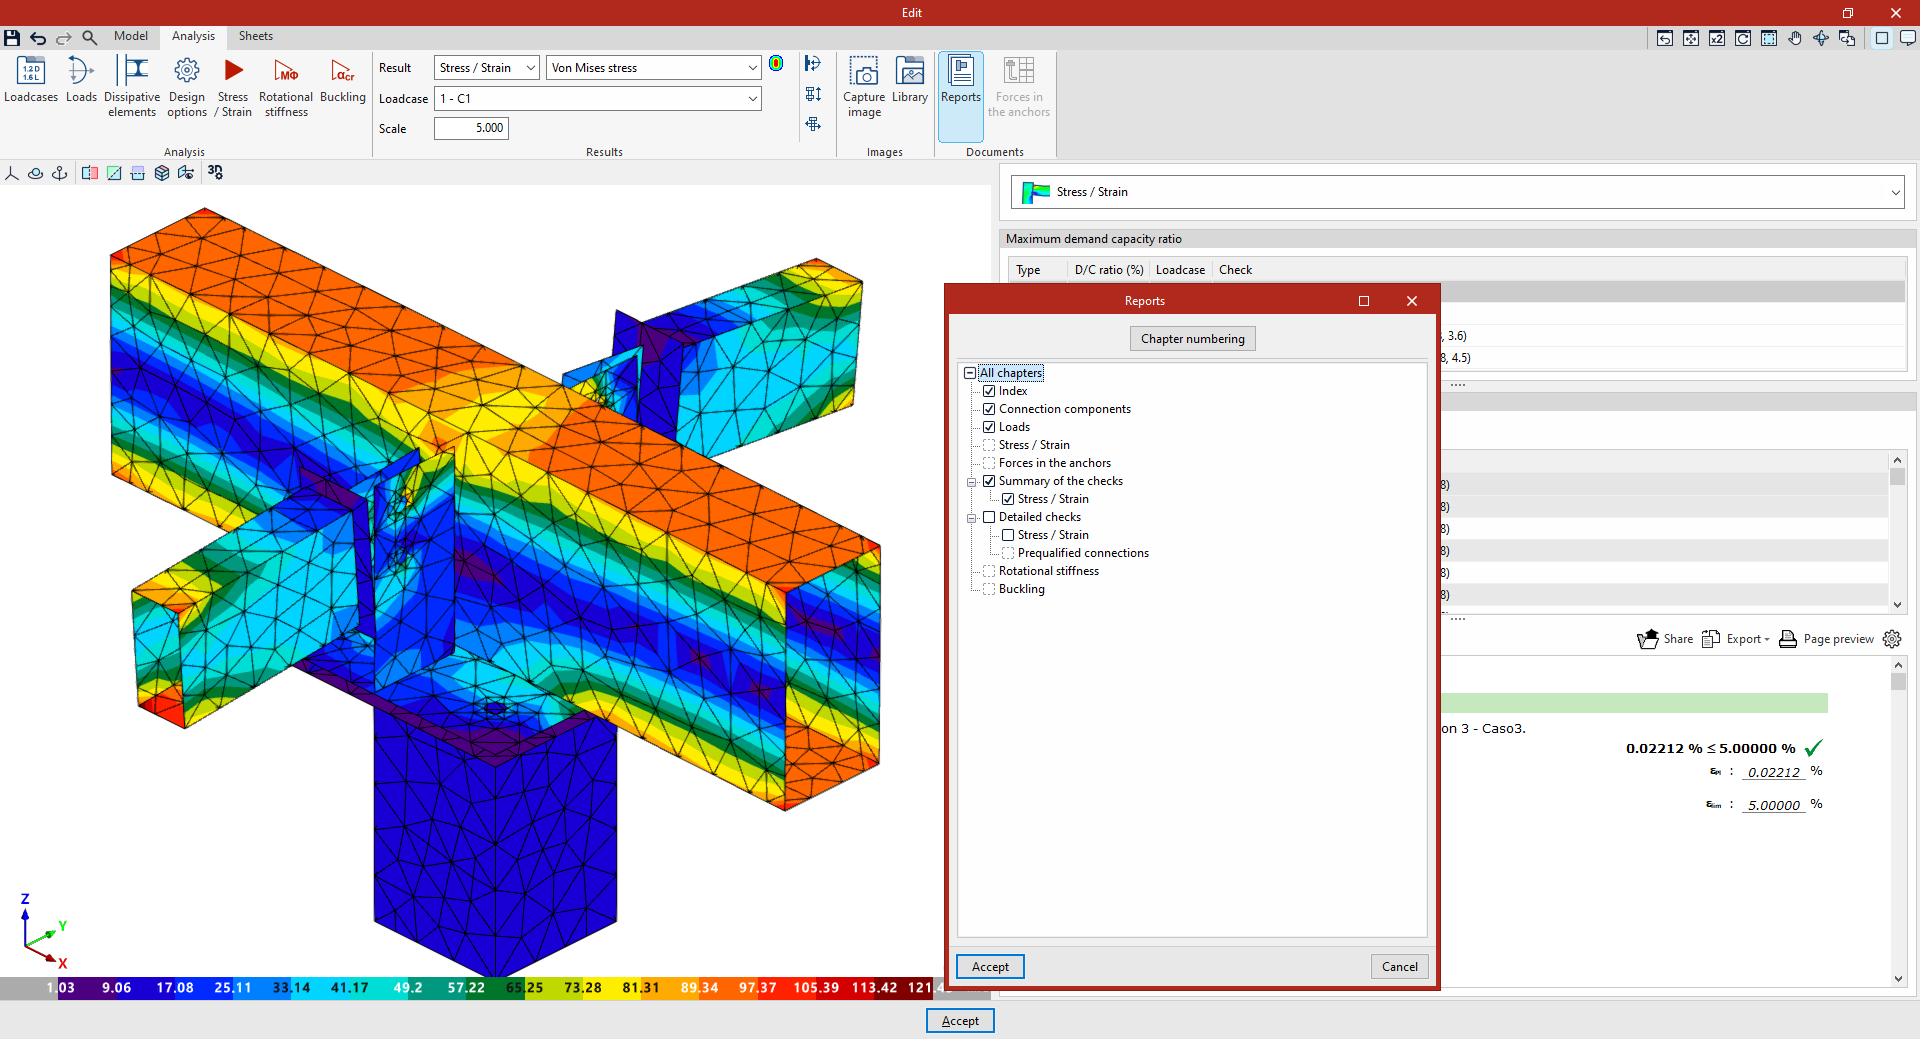The width and height of the screenshot is (1920, 1039).
Task: Enable the Detailed checks checkbox
Action: tap(989, 517)
